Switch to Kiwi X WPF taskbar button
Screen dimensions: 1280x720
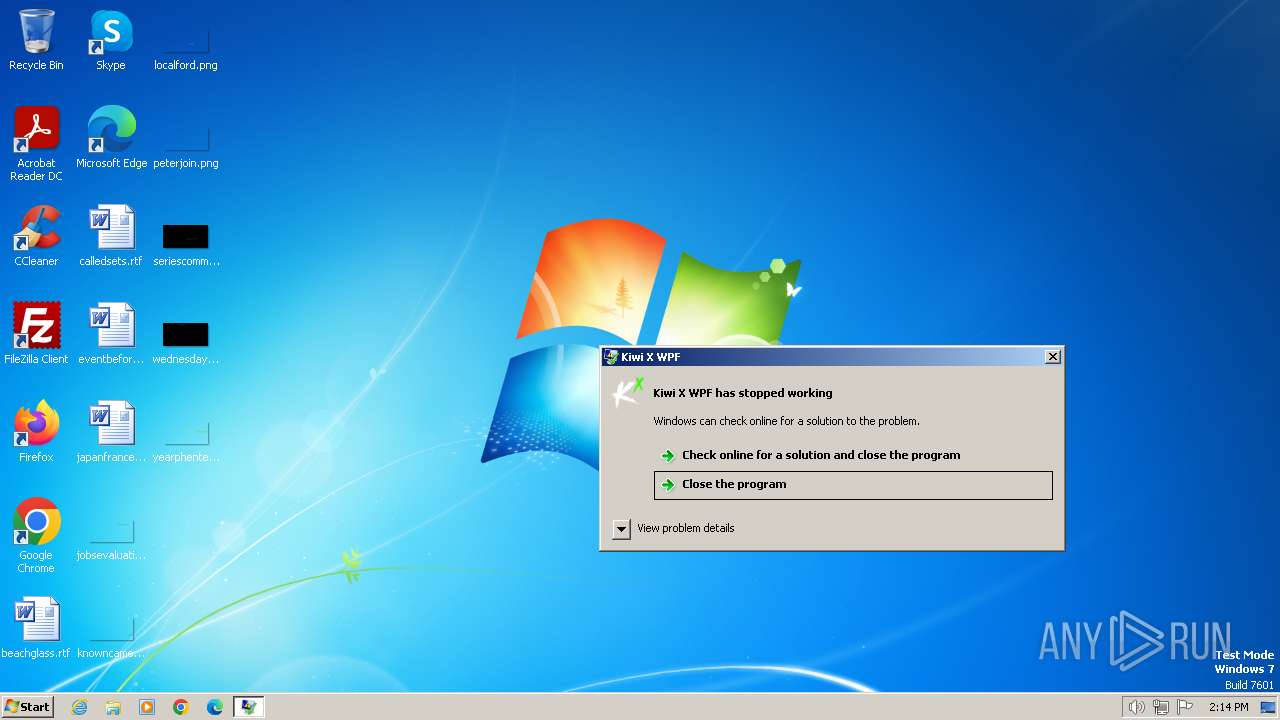click(249, 707)
